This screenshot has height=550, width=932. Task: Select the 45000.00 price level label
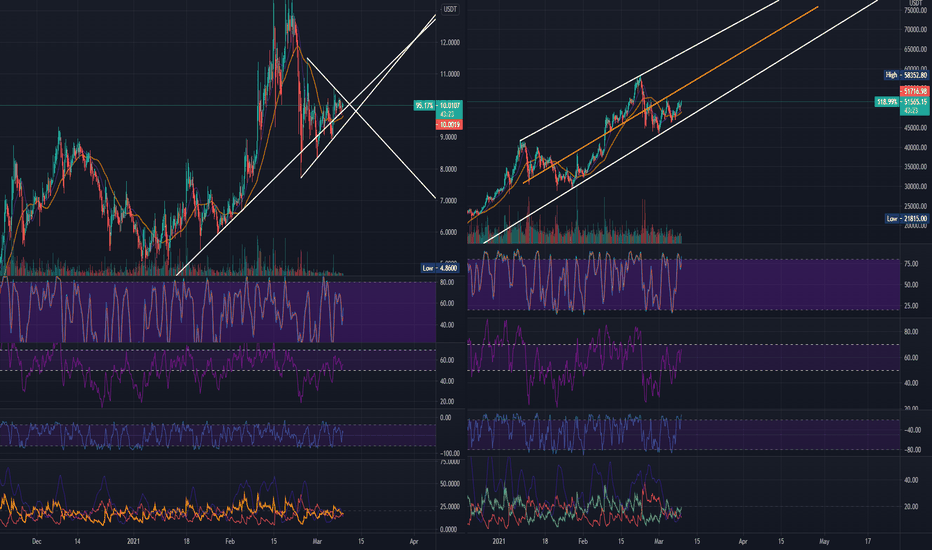tap(915, 128)
